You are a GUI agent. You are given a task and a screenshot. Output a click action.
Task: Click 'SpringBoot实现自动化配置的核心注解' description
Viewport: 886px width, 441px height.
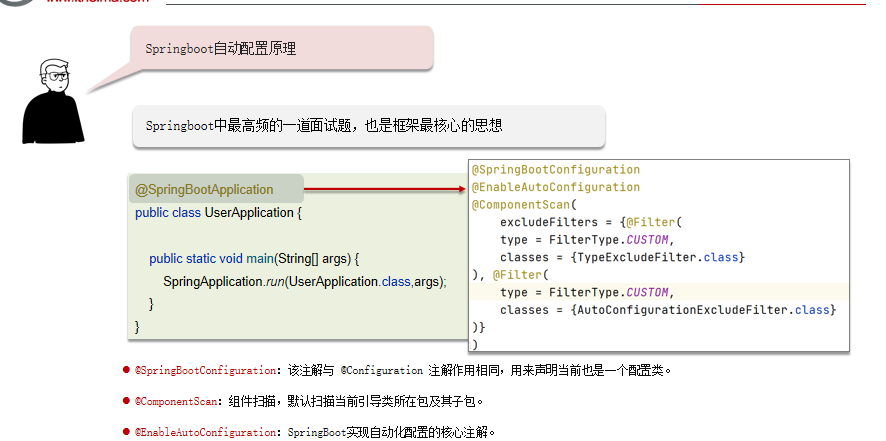[x=392, y=433]
